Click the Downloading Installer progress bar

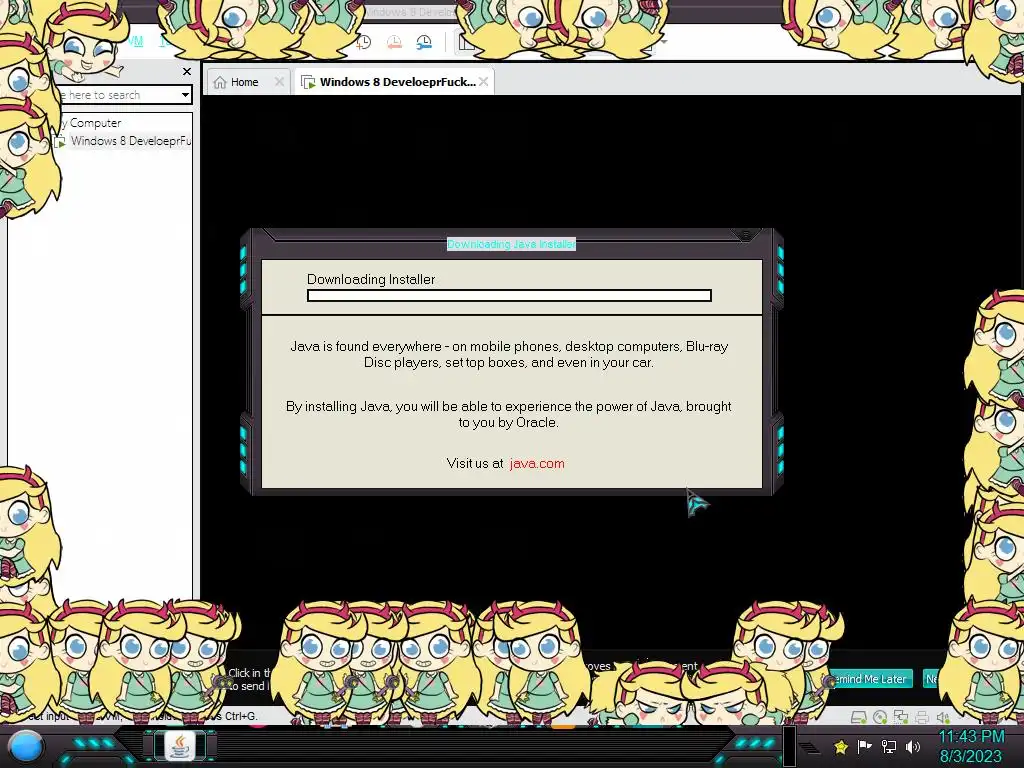coord(509,296)
